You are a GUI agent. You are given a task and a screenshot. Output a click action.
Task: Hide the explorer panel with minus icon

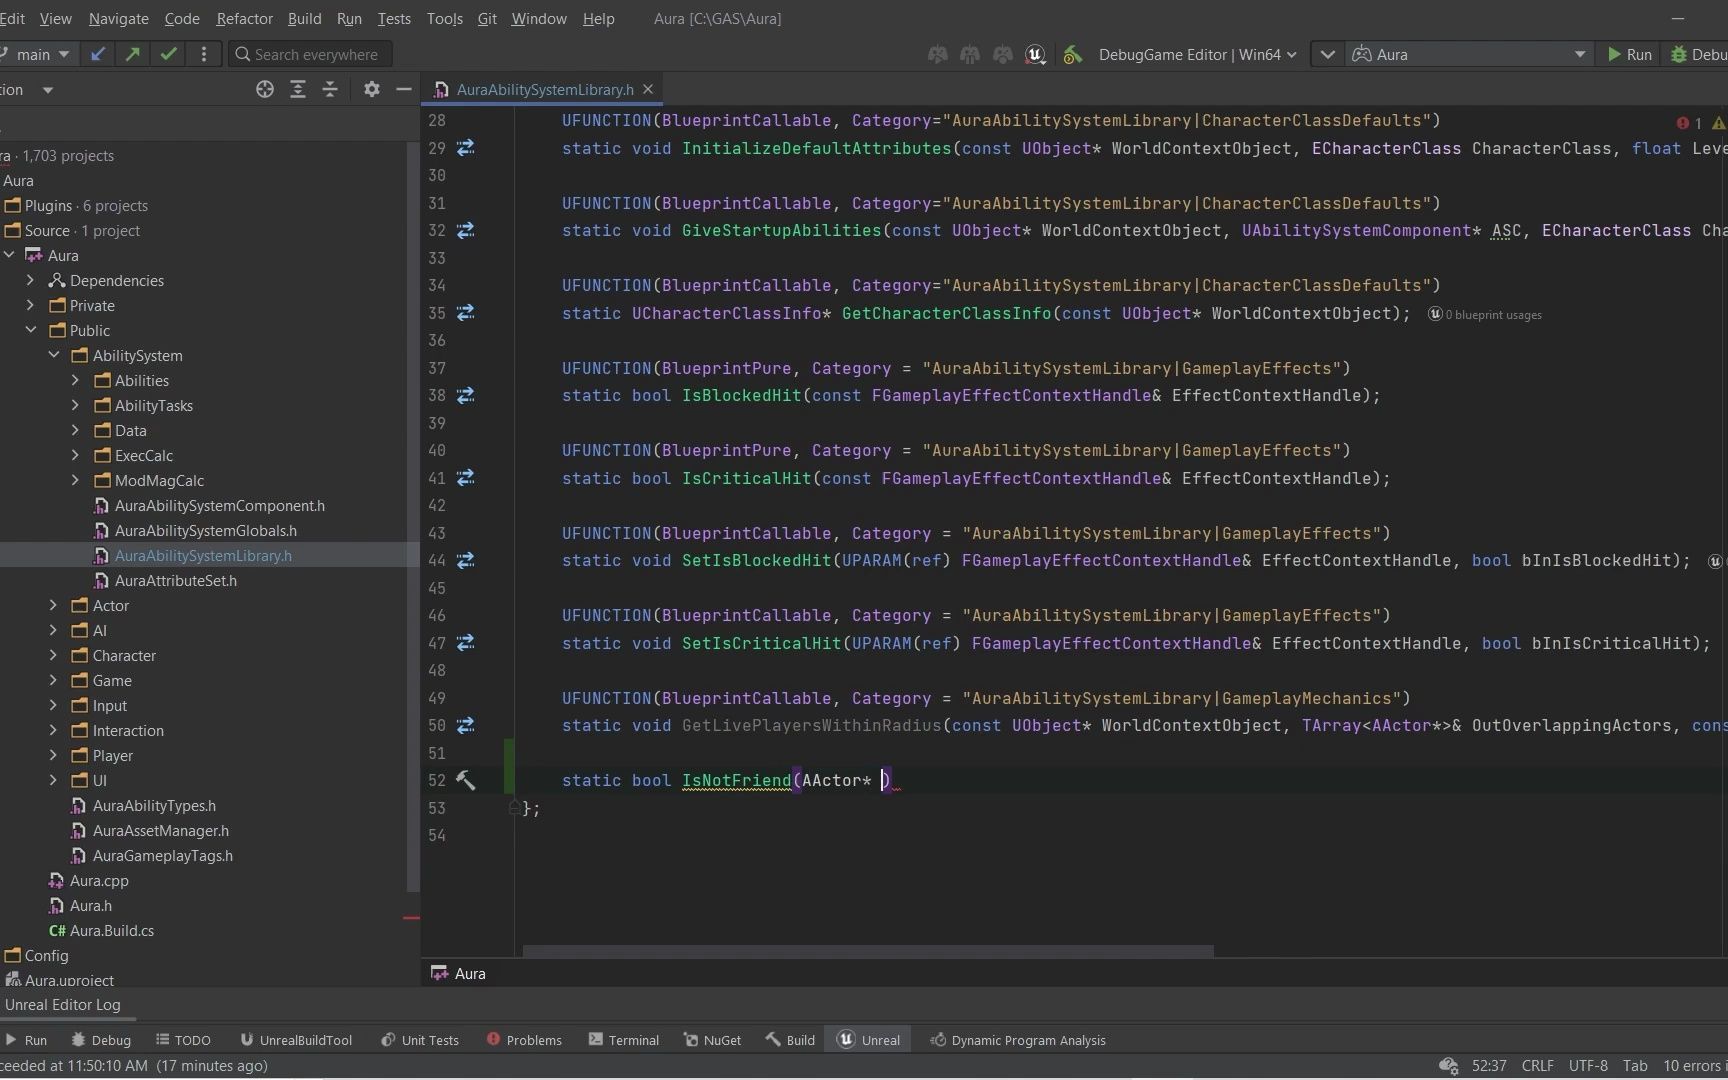click(404, 89)
